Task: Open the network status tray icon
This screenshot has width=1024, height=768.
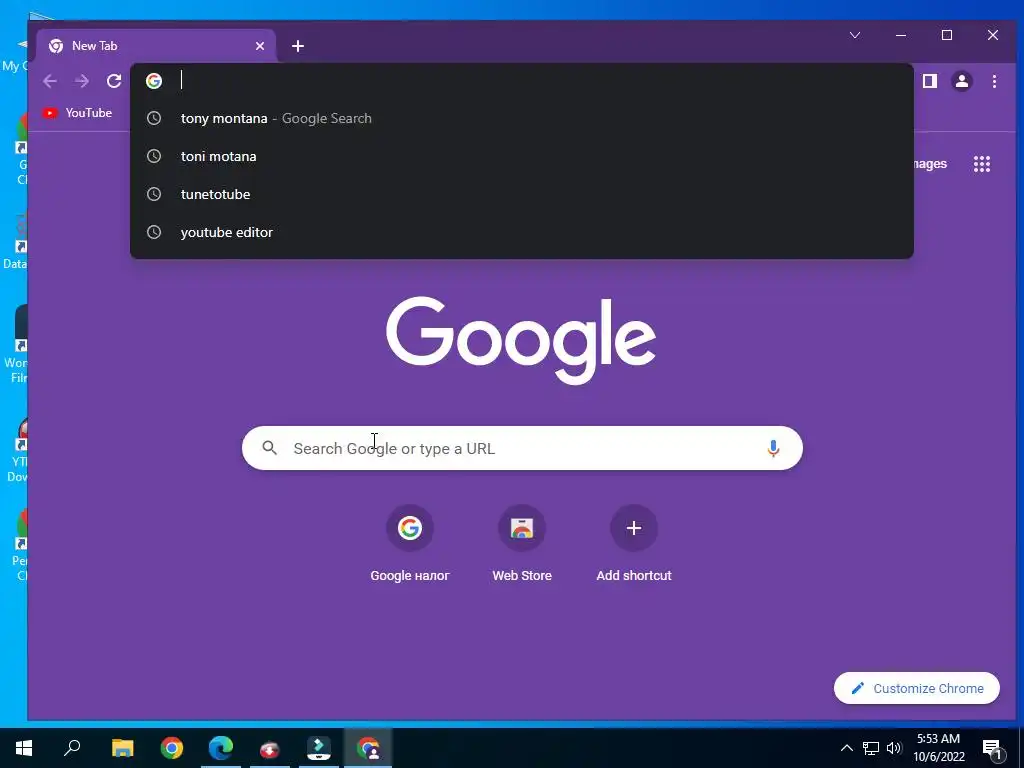Action: tap(871, 748)
